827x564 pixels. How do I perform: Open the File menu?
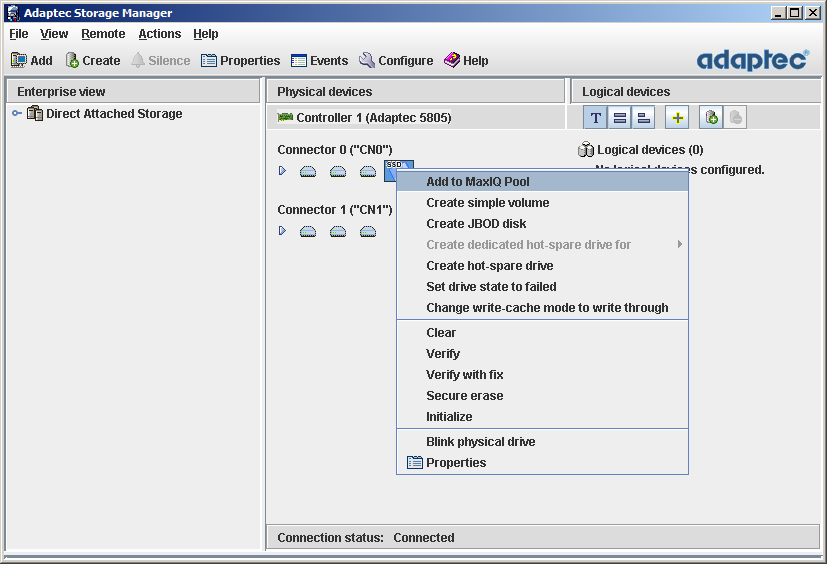click(19, 34)
